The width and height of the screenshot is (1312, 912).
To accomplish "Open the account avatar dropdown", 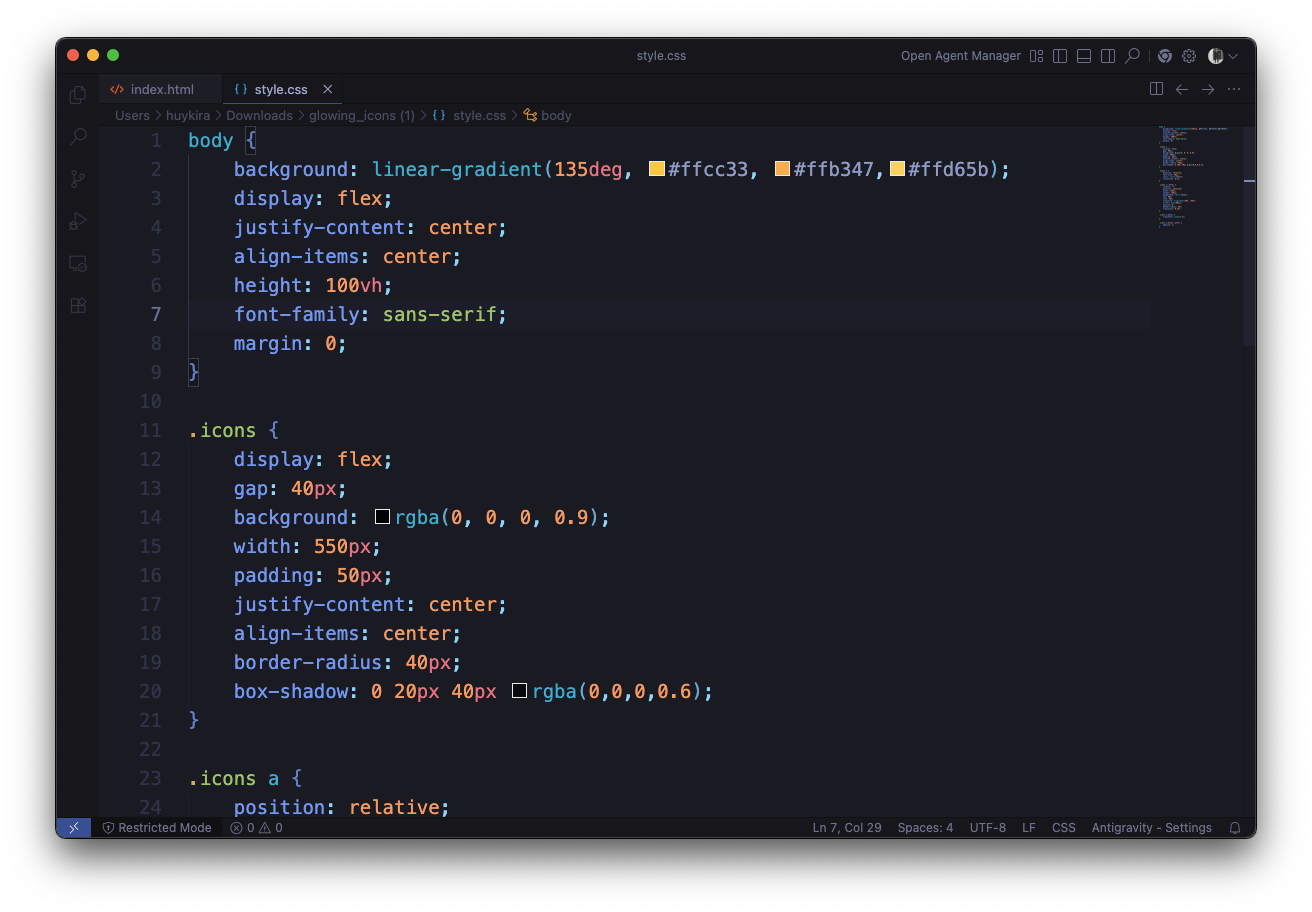I will (x=1222, y=56).
